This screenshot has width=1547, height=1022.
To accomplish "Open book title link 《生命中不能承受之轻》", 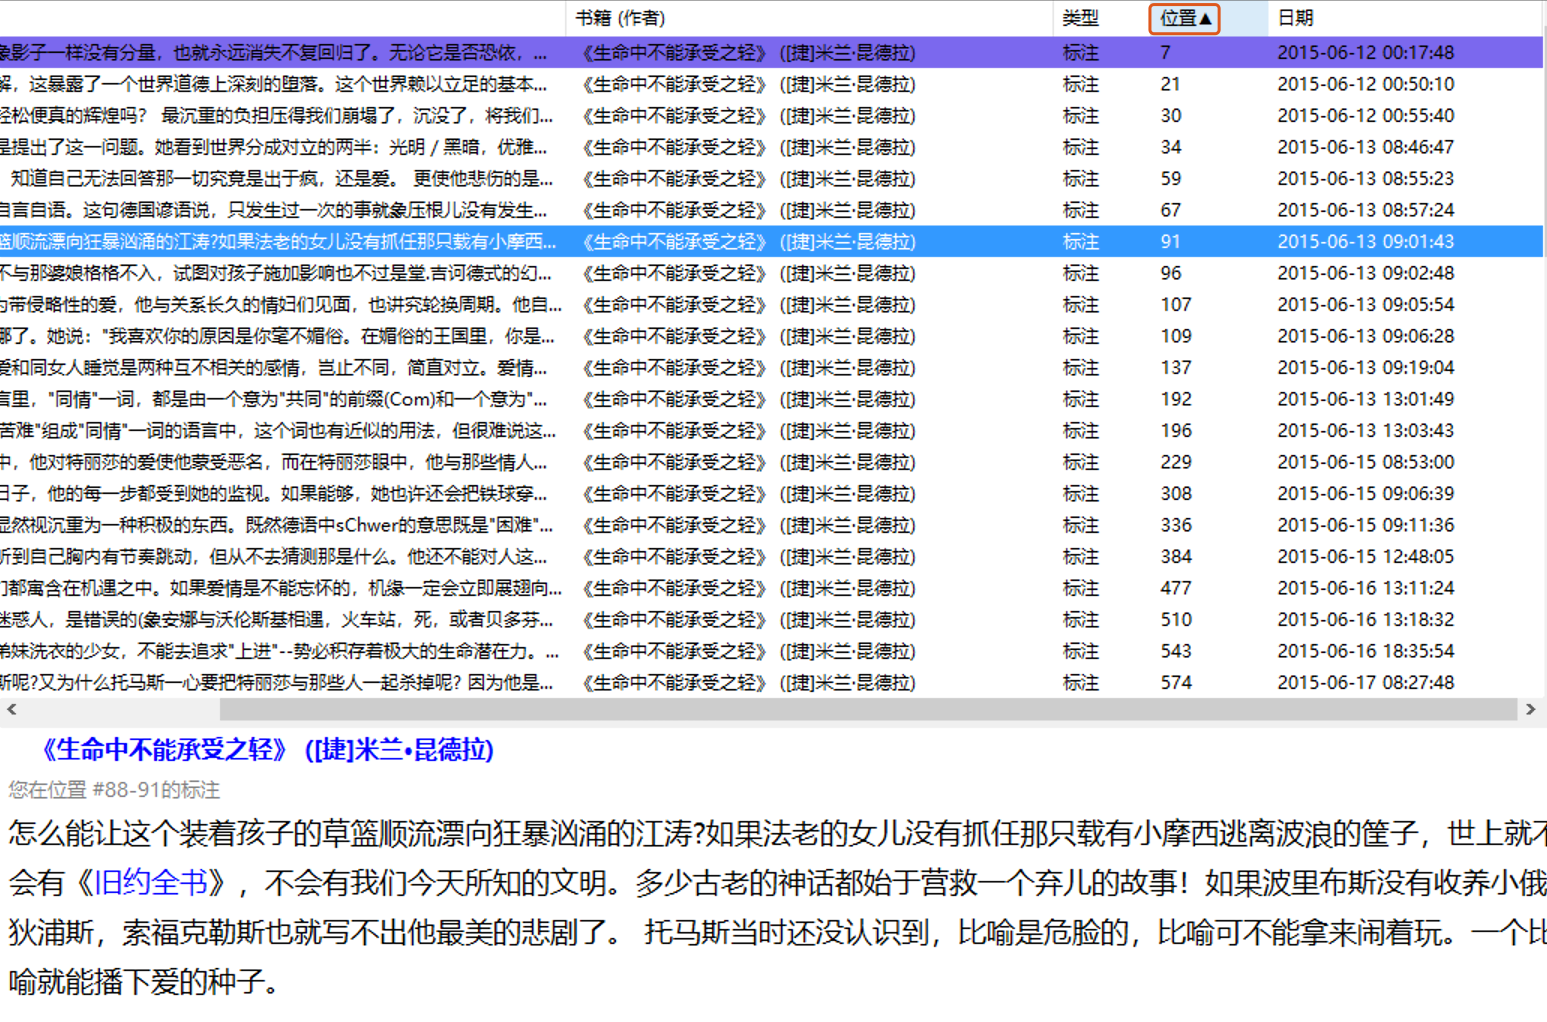I will [266, 750].
